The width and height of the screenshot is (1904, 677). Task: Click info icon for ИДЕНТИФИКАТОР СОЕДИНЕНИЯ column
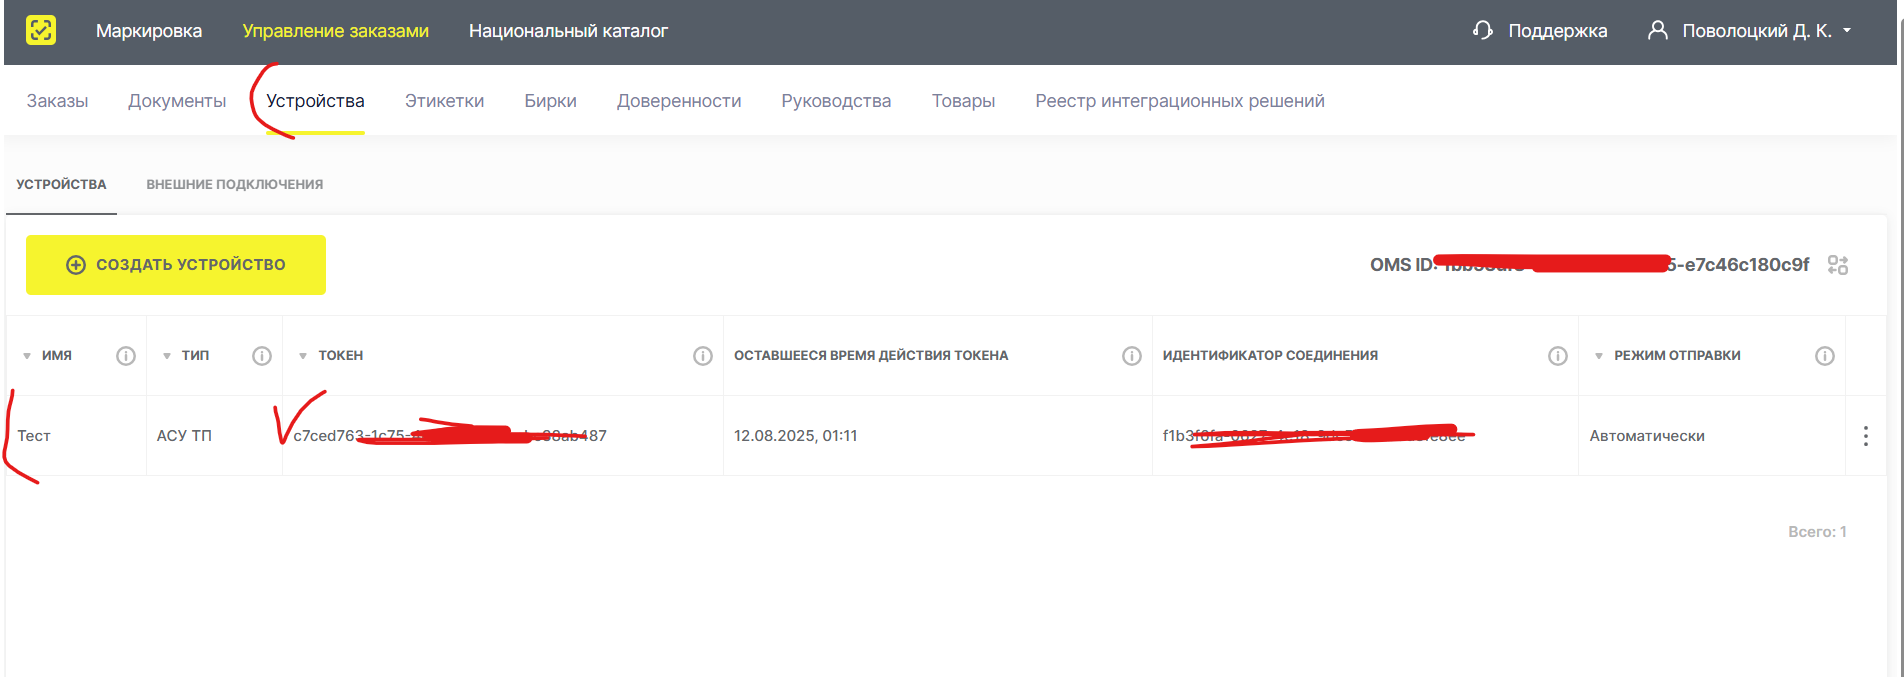click(1558, 356)
